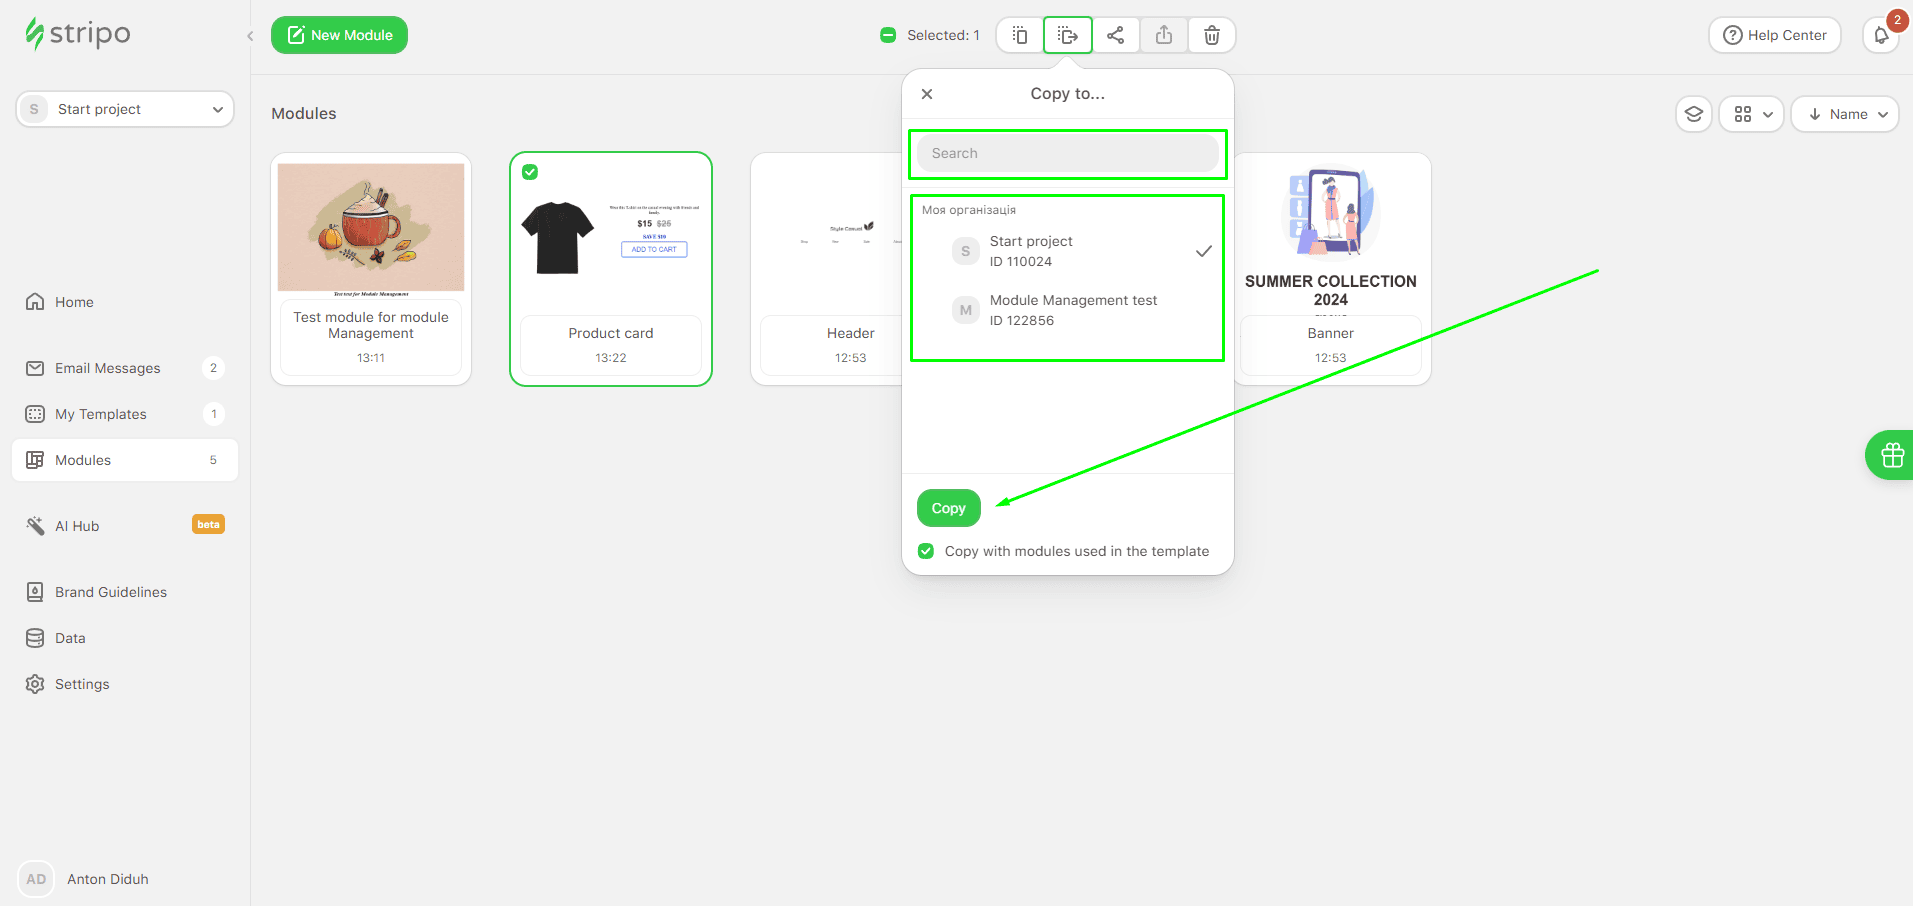The height and width of the screenshot is (906, 1913).
Task: Open Brand Guidelines from the sidebar
Action: [110, 592]
